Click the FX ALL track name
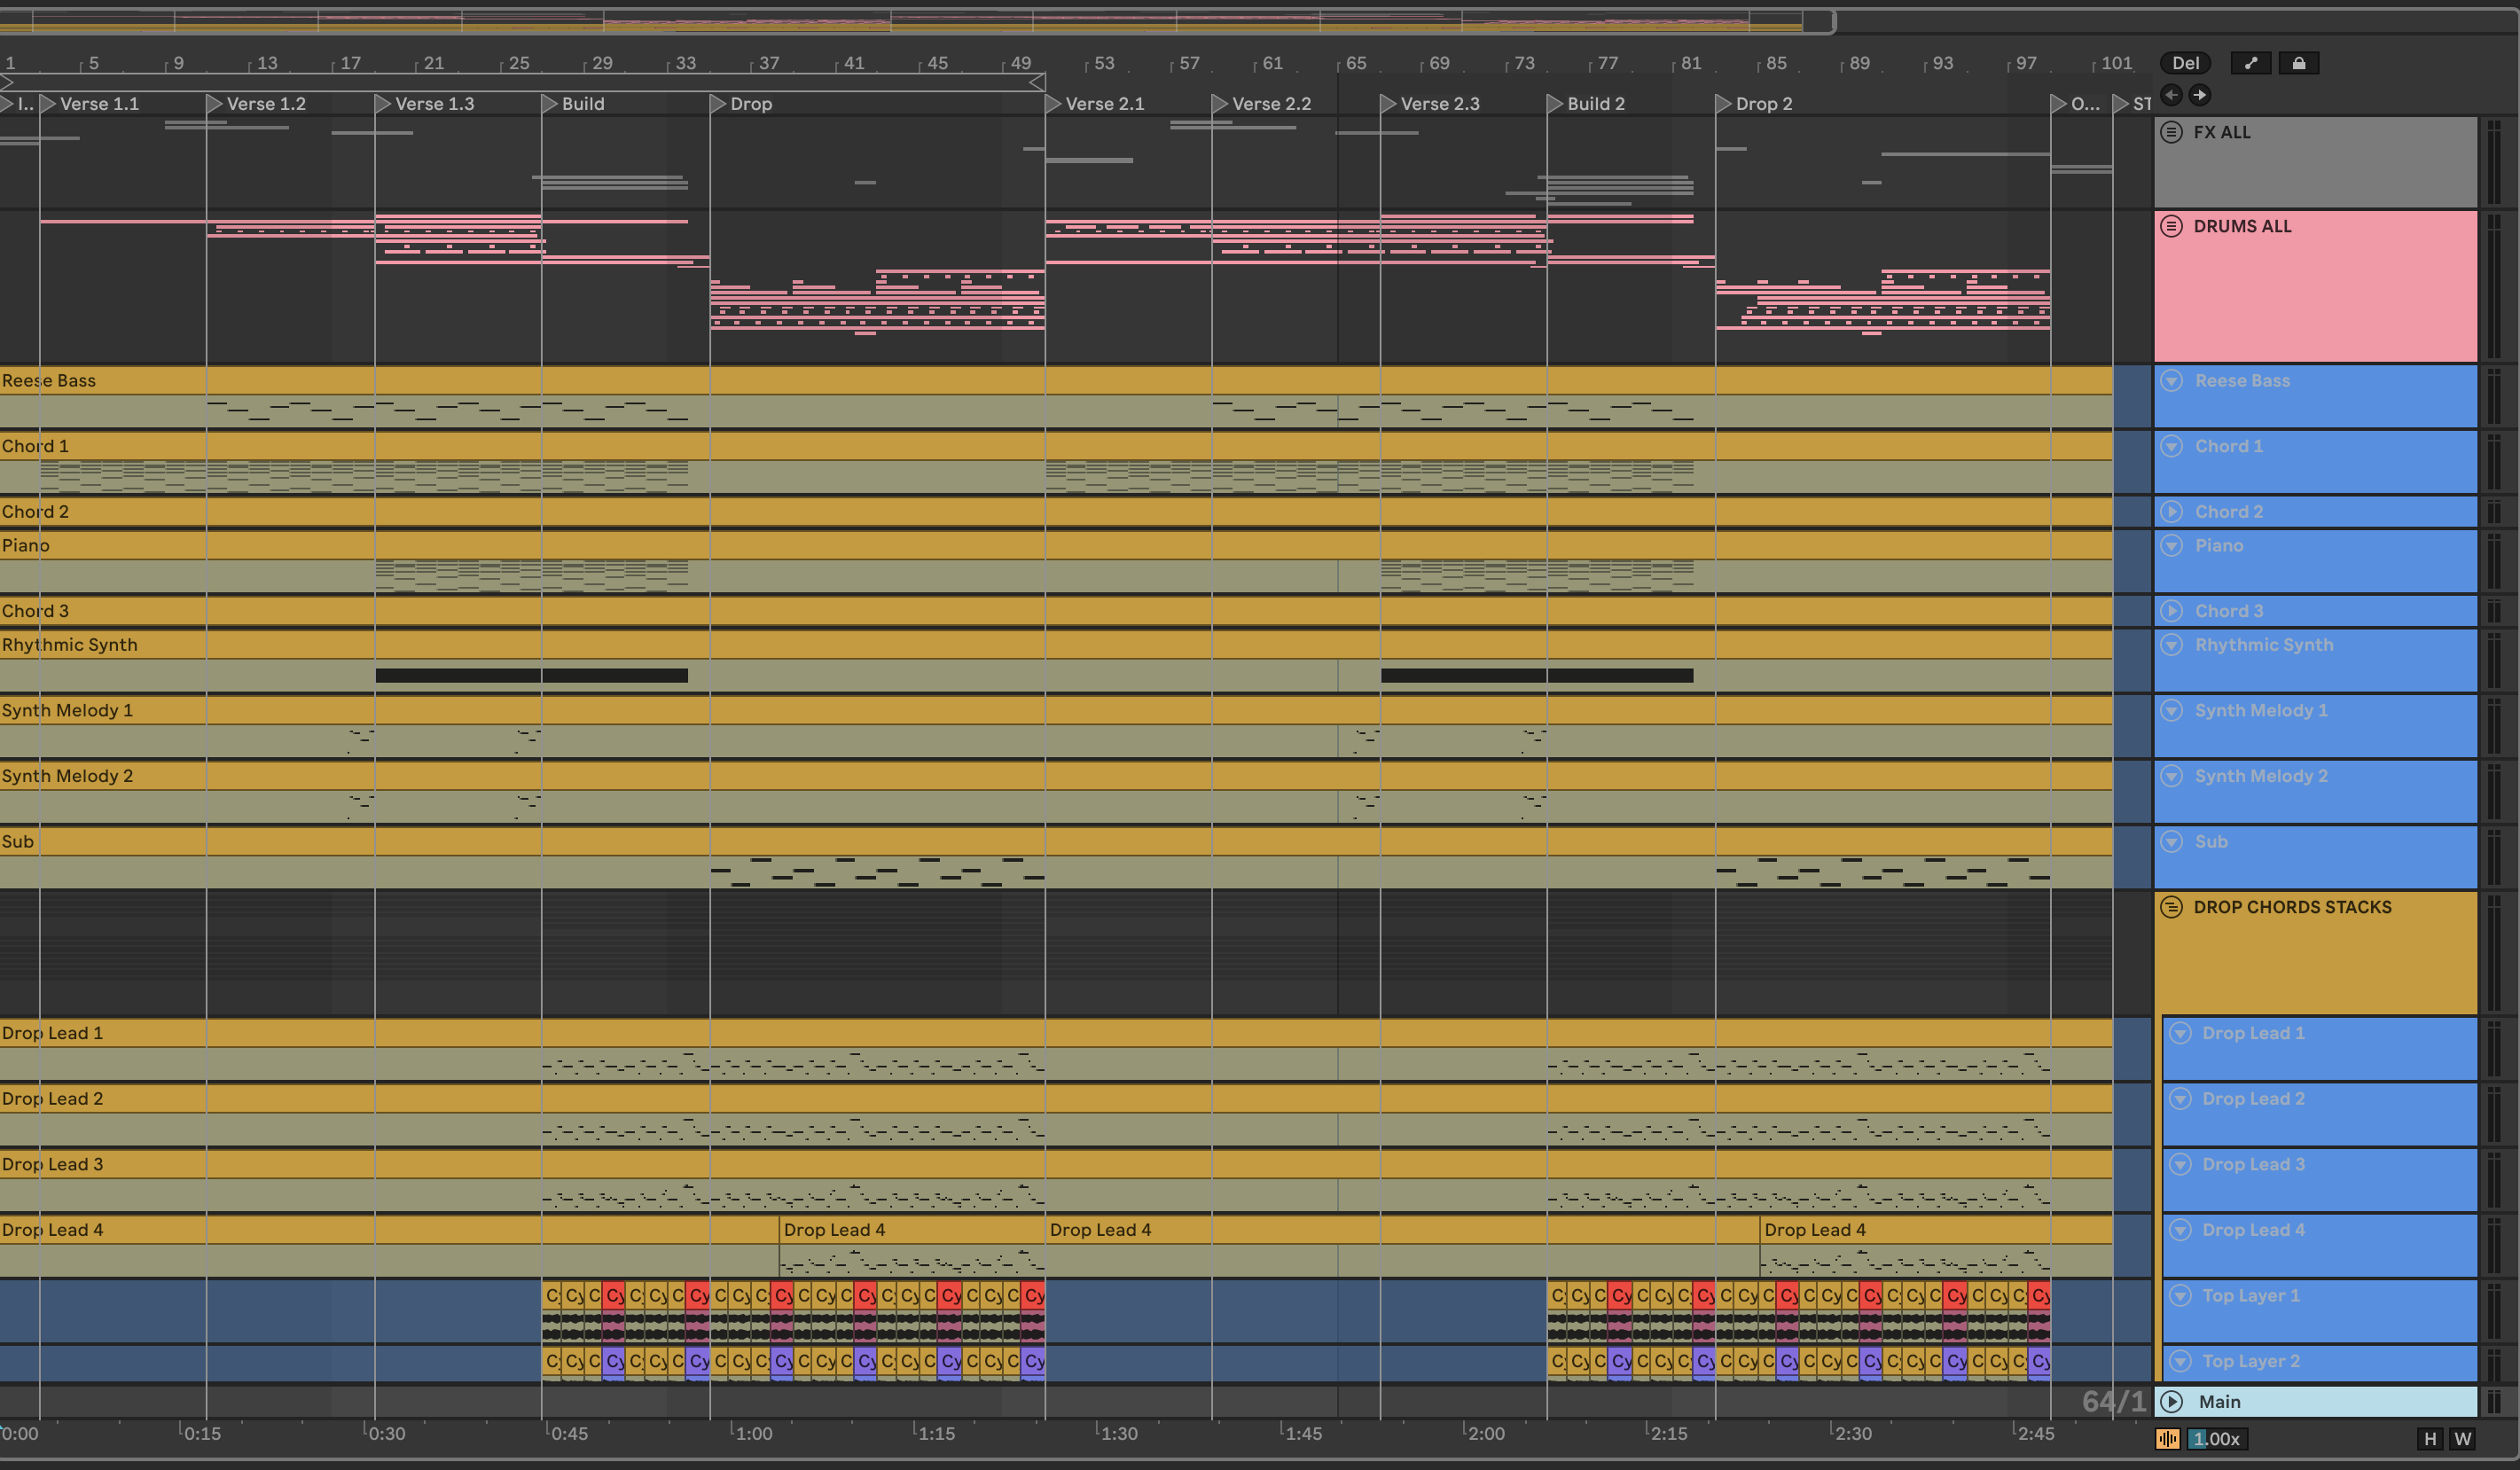The width and height of the screenshot is (2520, 1470). click(x=2221, y=132)
